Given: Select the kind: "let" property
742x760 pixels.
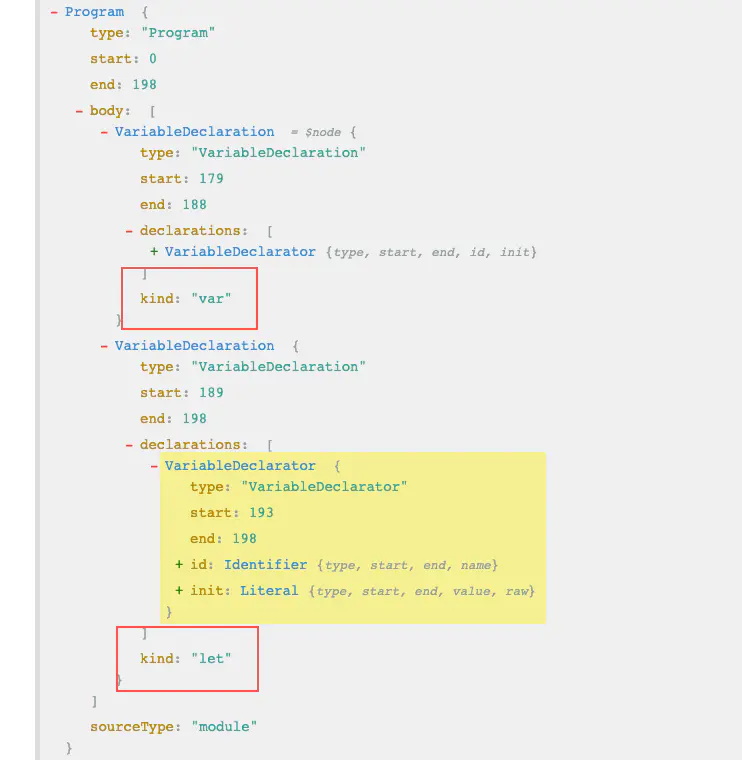Looking at the screenshot, I should (186, 658).
